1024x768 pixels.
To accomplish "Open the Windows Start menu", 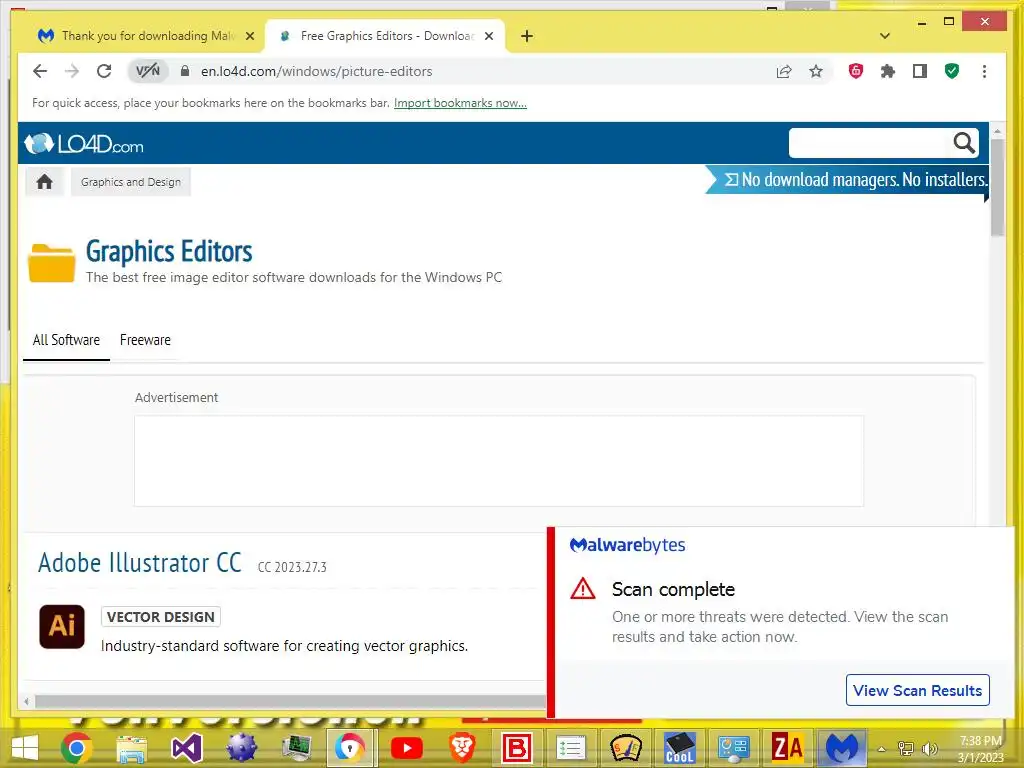I will pyautogui.click(x=24, y=748).
